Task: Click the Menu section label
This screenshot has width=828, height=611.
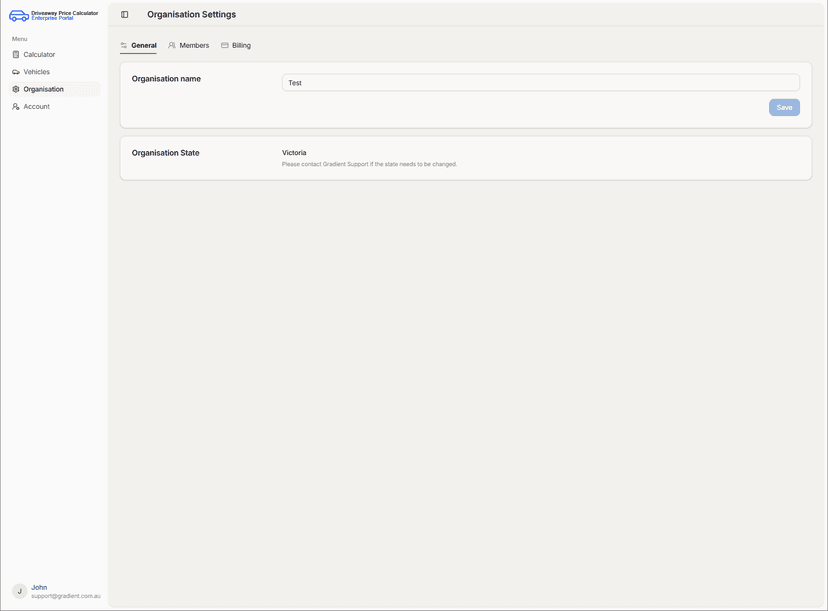Action: click(x=20, y=39)
